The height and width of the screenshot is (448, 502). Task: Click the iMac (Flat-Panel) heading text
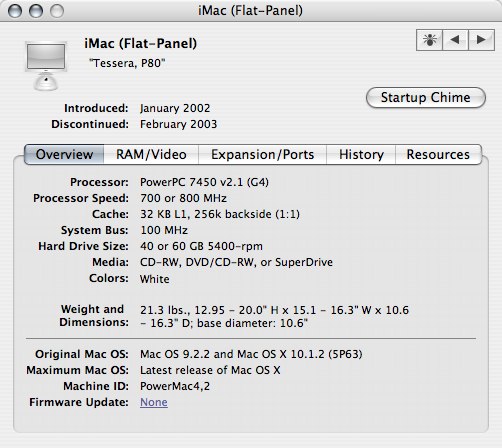pyautogui.click(x=141, y=43)
